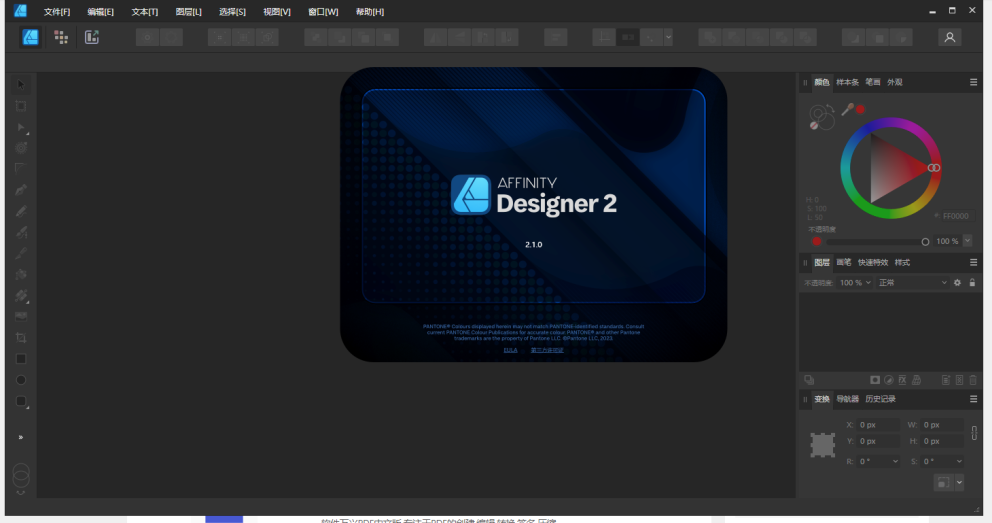Open the EULA link on splash

(511, 350)
